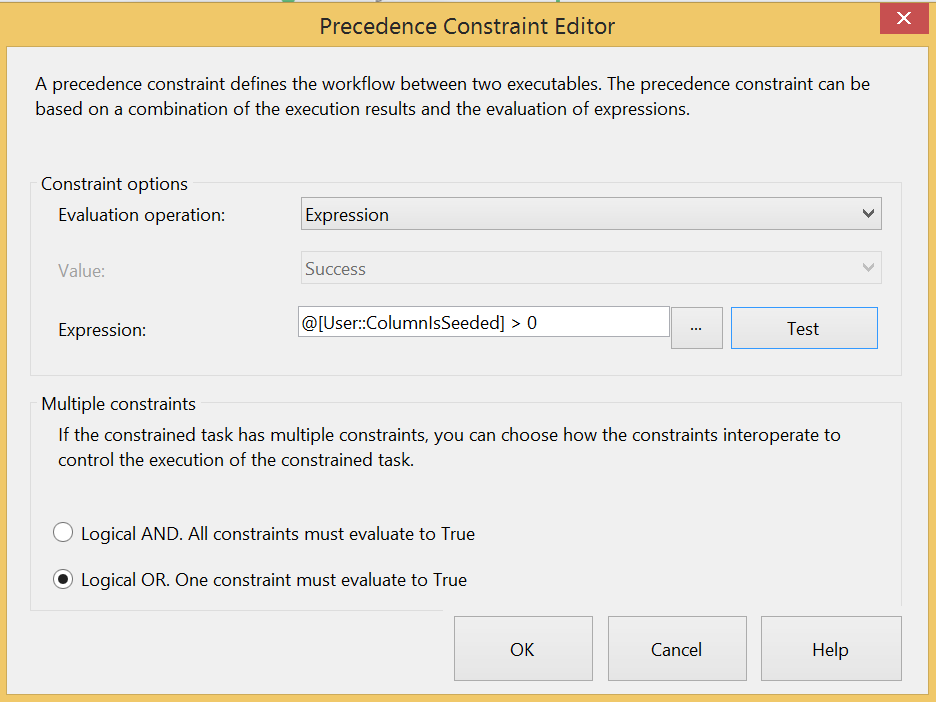Click the arrow on the Value dropdown
The height and width of the screenshot is (702, 936).
point(867,269)
